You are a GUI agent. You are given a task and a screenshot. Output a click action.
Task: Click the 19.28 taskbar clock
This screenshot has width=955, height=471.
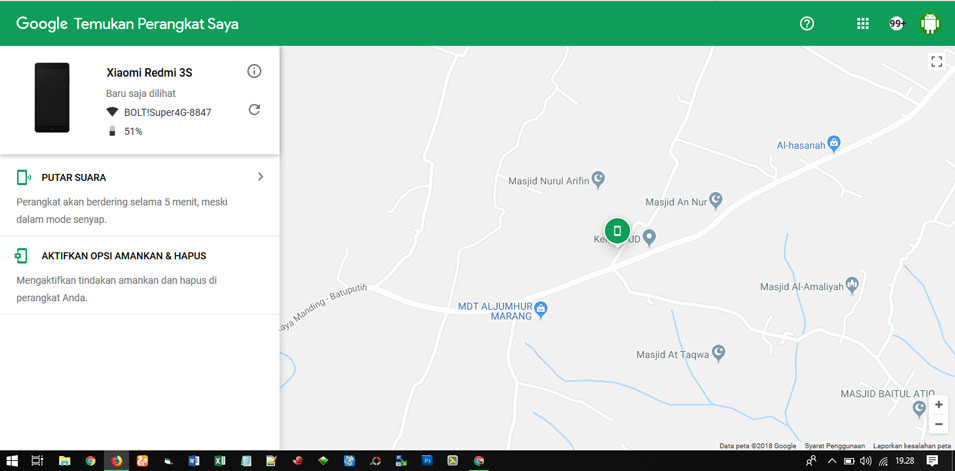(x=905, y=461)
